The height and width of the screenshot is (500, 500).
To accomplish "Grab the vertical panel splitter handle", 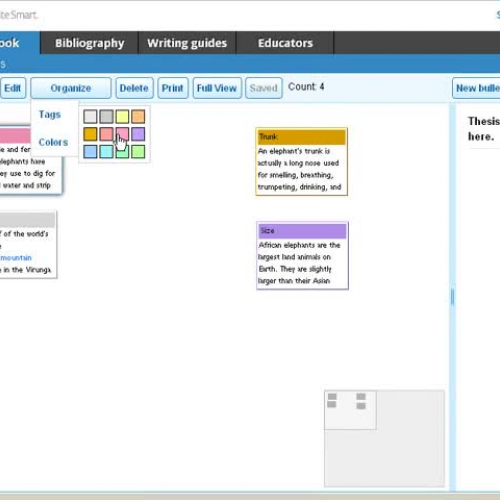I will pyautogui.click(x=452, y=297).
